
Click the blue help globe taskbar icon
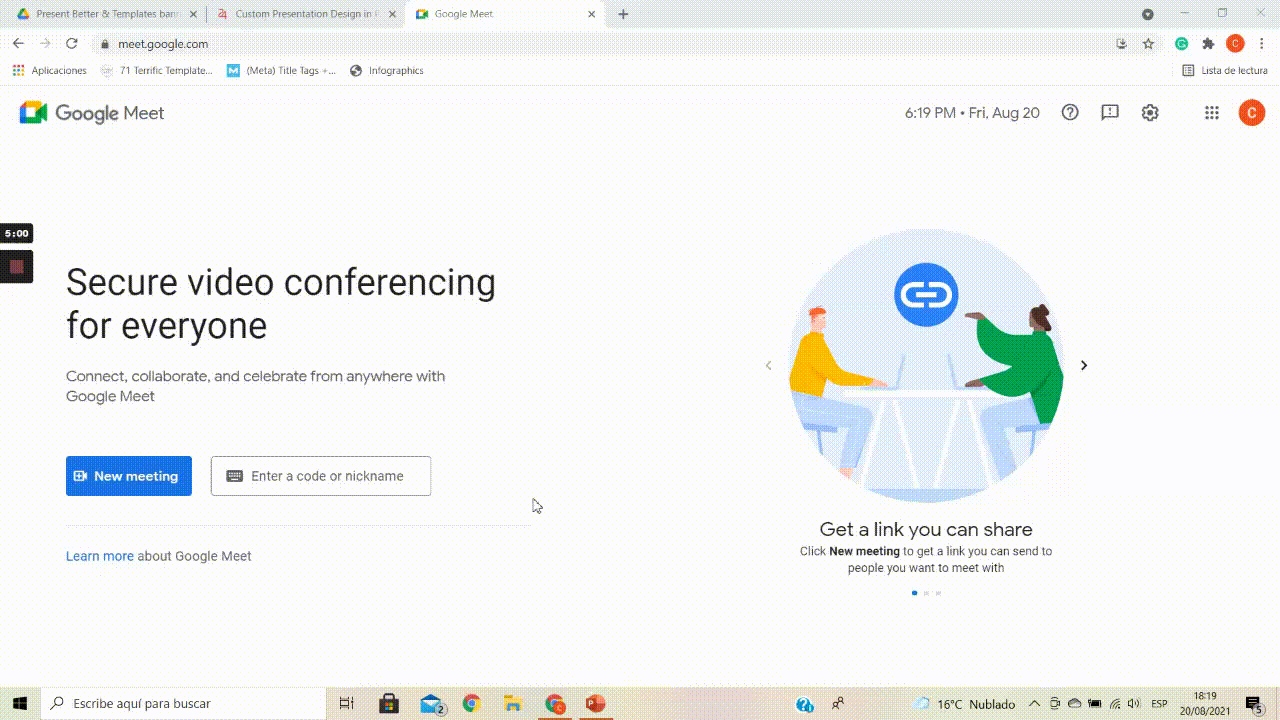point(804,704)
